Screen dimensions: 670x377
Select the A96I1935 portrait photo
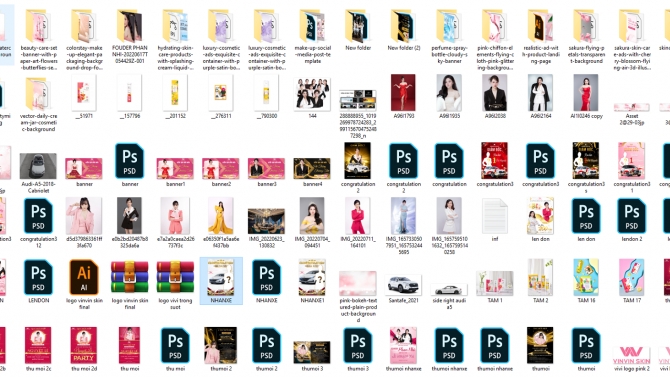coord(449,93)
